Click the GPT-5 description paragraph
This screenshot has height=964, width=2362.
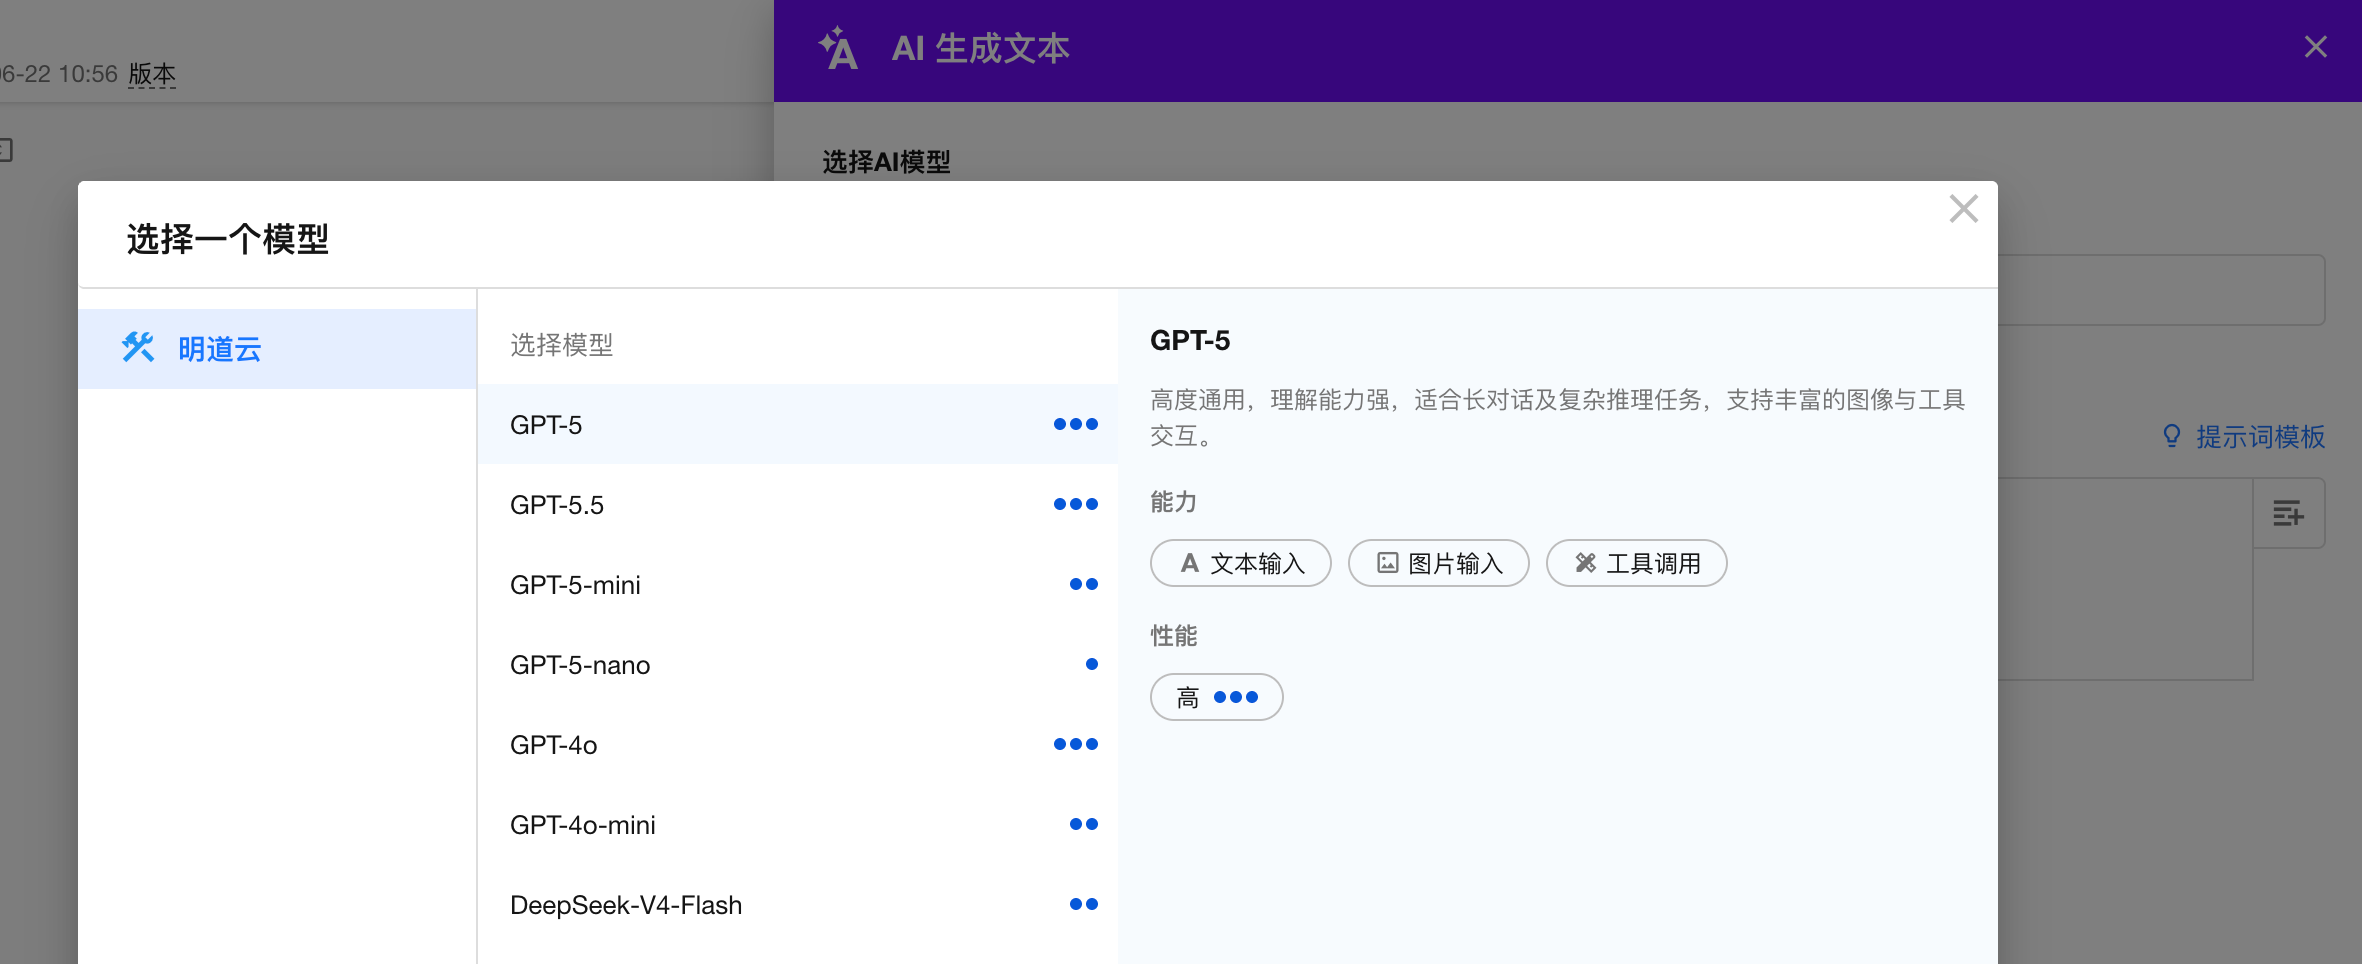[x=1557, y=417]
